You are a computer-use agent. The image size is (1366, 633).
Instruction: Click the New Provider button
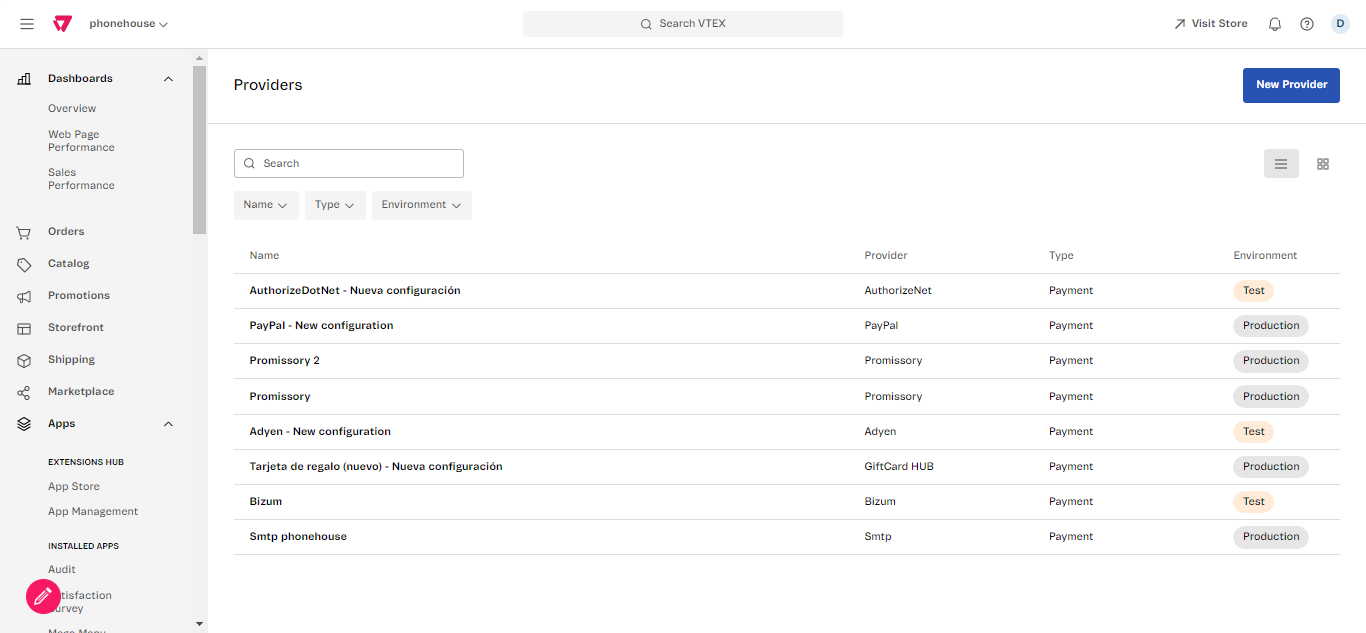[1291, 85]
